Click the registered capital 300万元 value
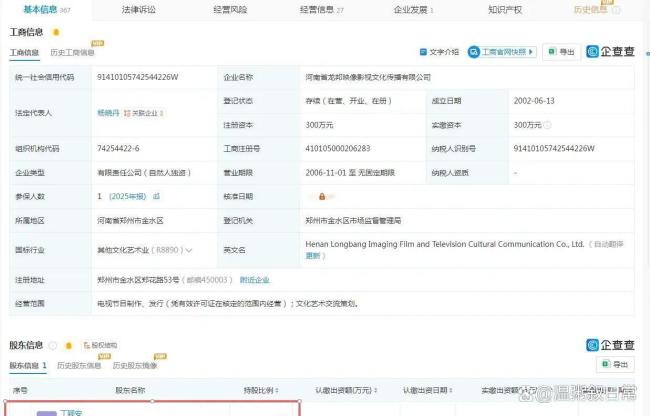Viewport: 650px width, 416px height. click(x=319, y=125)
